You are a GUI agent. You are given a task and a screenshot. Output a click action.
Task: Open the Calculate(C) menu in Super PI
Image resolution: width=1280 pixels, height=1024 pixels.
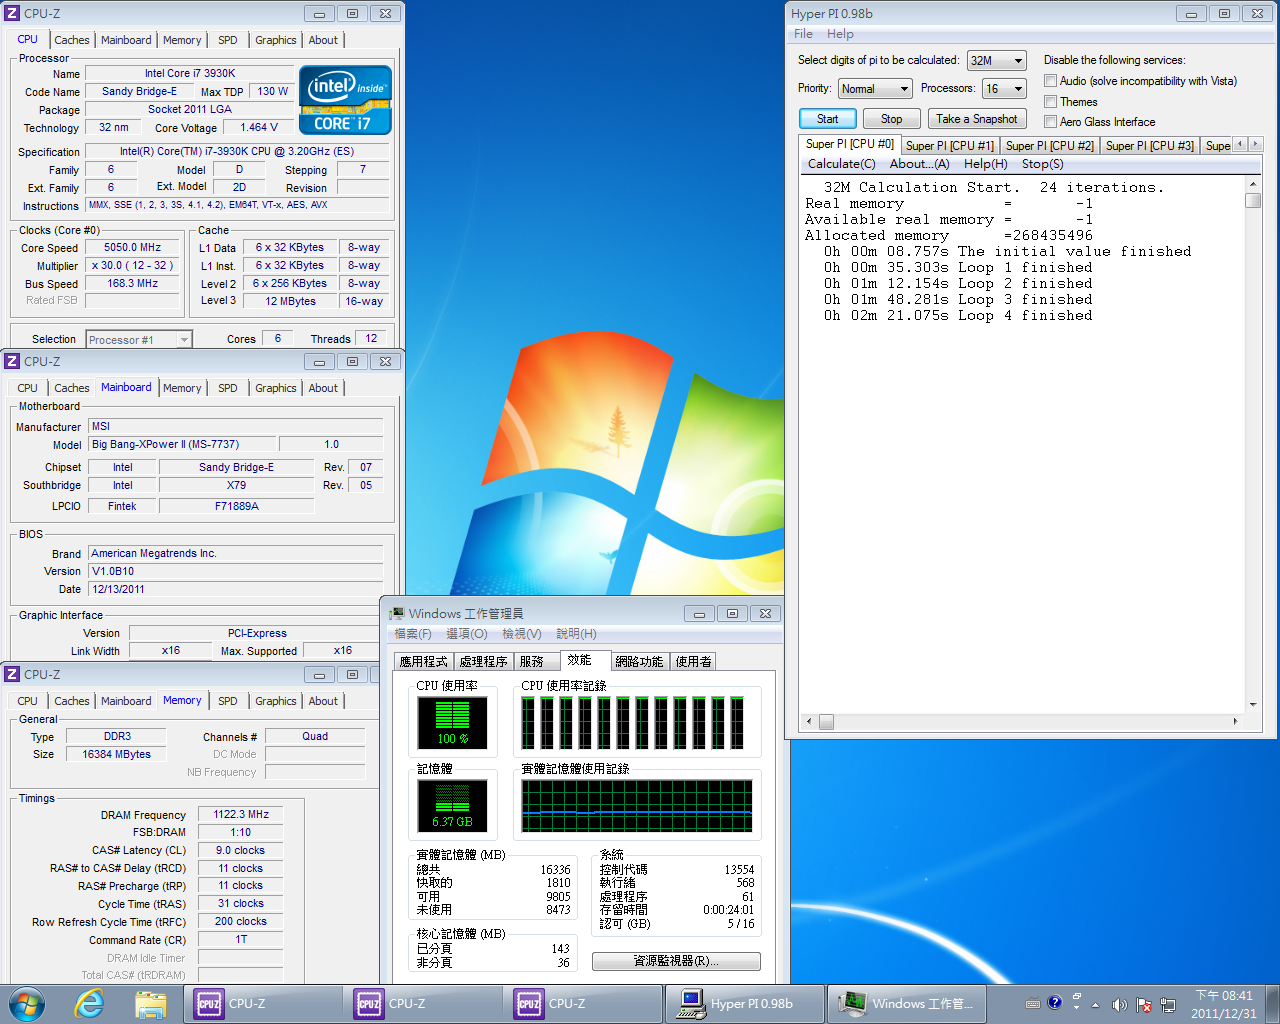tap(842, 164)
